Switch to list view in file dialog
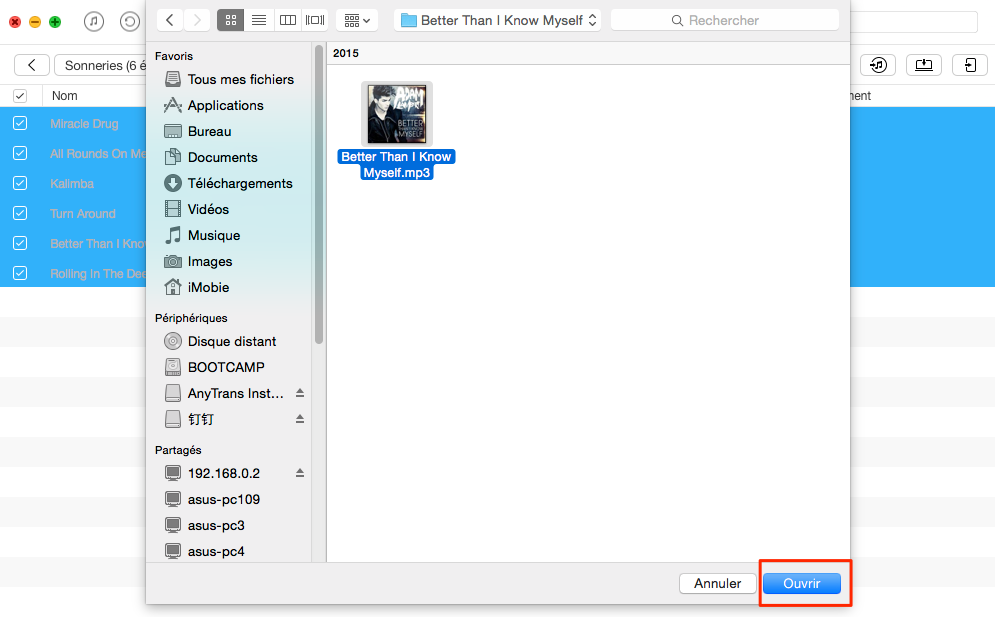Image resolution: width=995 pixels, height=617 pixels. click(259, 20)
